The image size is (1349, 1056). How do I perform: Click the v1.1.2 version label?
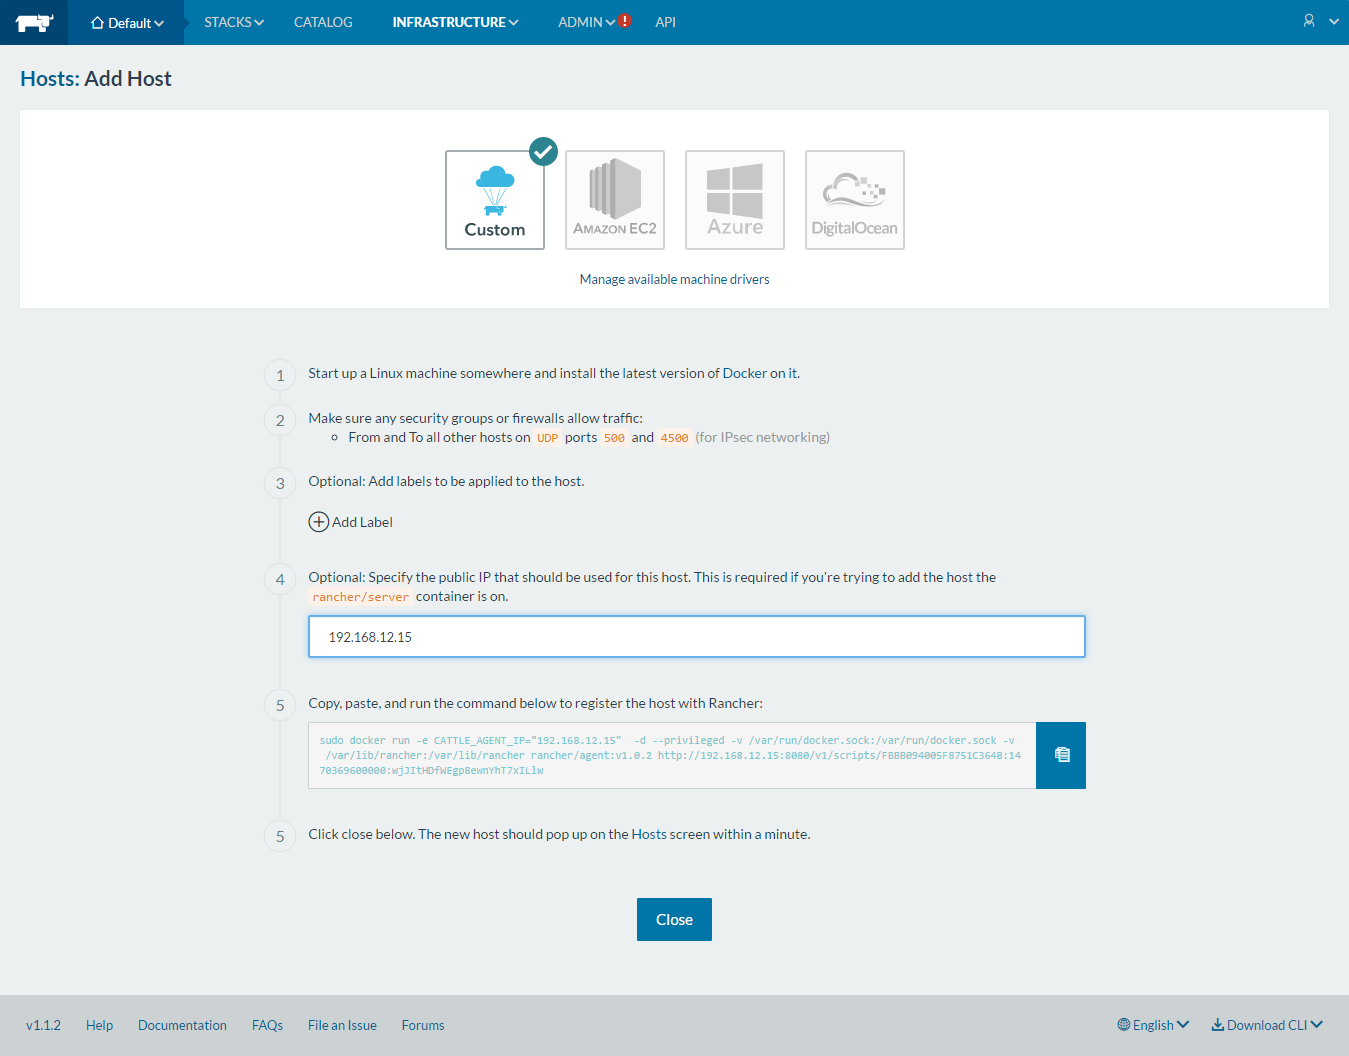(x=43, y=1025)
